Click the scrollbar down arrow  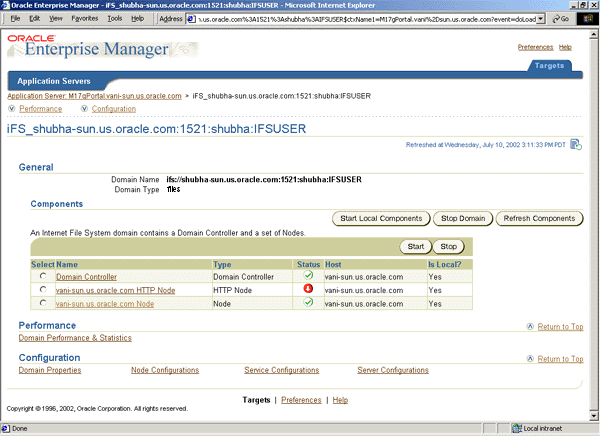pos(593,416)
